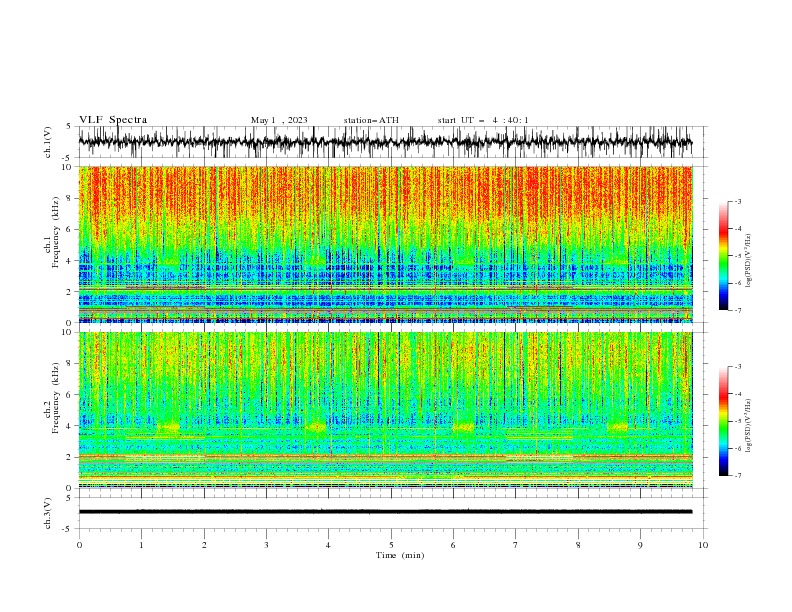Click the "Time (min)" axis title
This screenshot has height=612, width=792.
(400, 555)
